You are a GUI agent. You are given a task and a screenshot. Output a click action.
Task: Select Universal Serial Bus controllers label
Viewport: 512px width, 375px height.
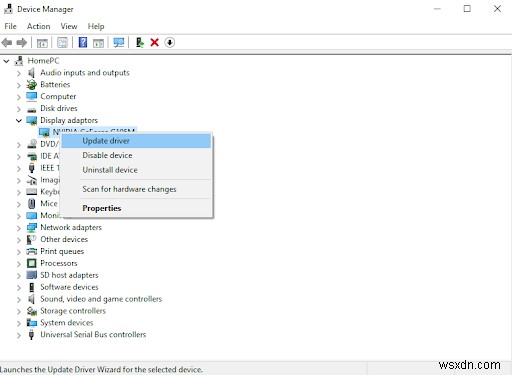coord(93,335)
